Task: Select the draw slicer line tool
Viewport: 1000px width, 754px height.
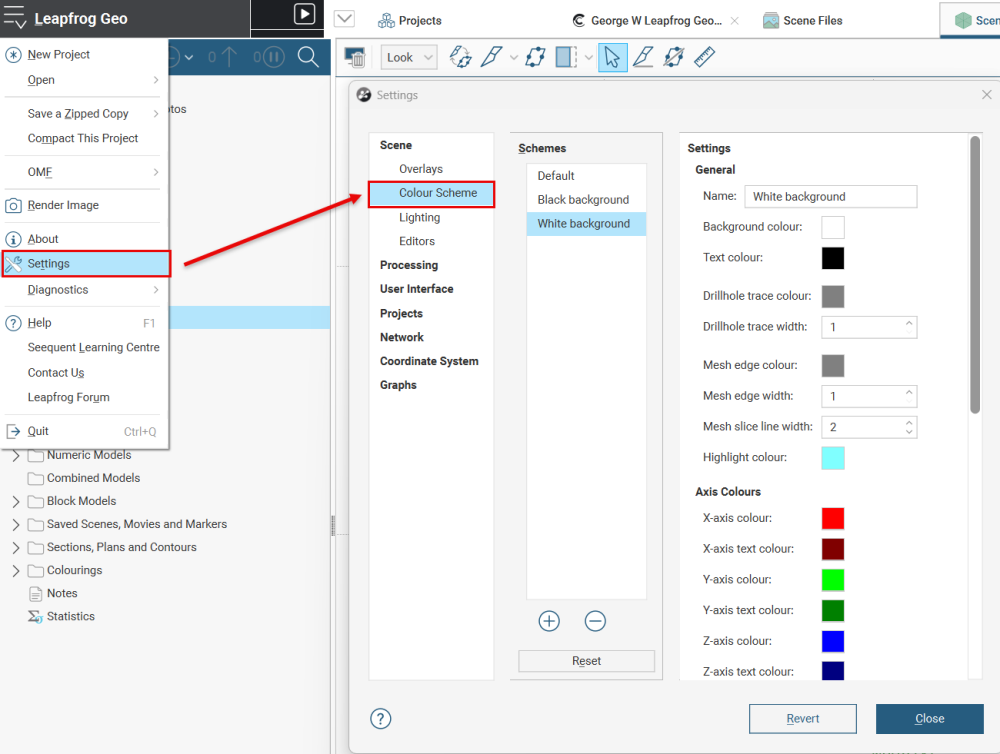Action: (491, 57)
